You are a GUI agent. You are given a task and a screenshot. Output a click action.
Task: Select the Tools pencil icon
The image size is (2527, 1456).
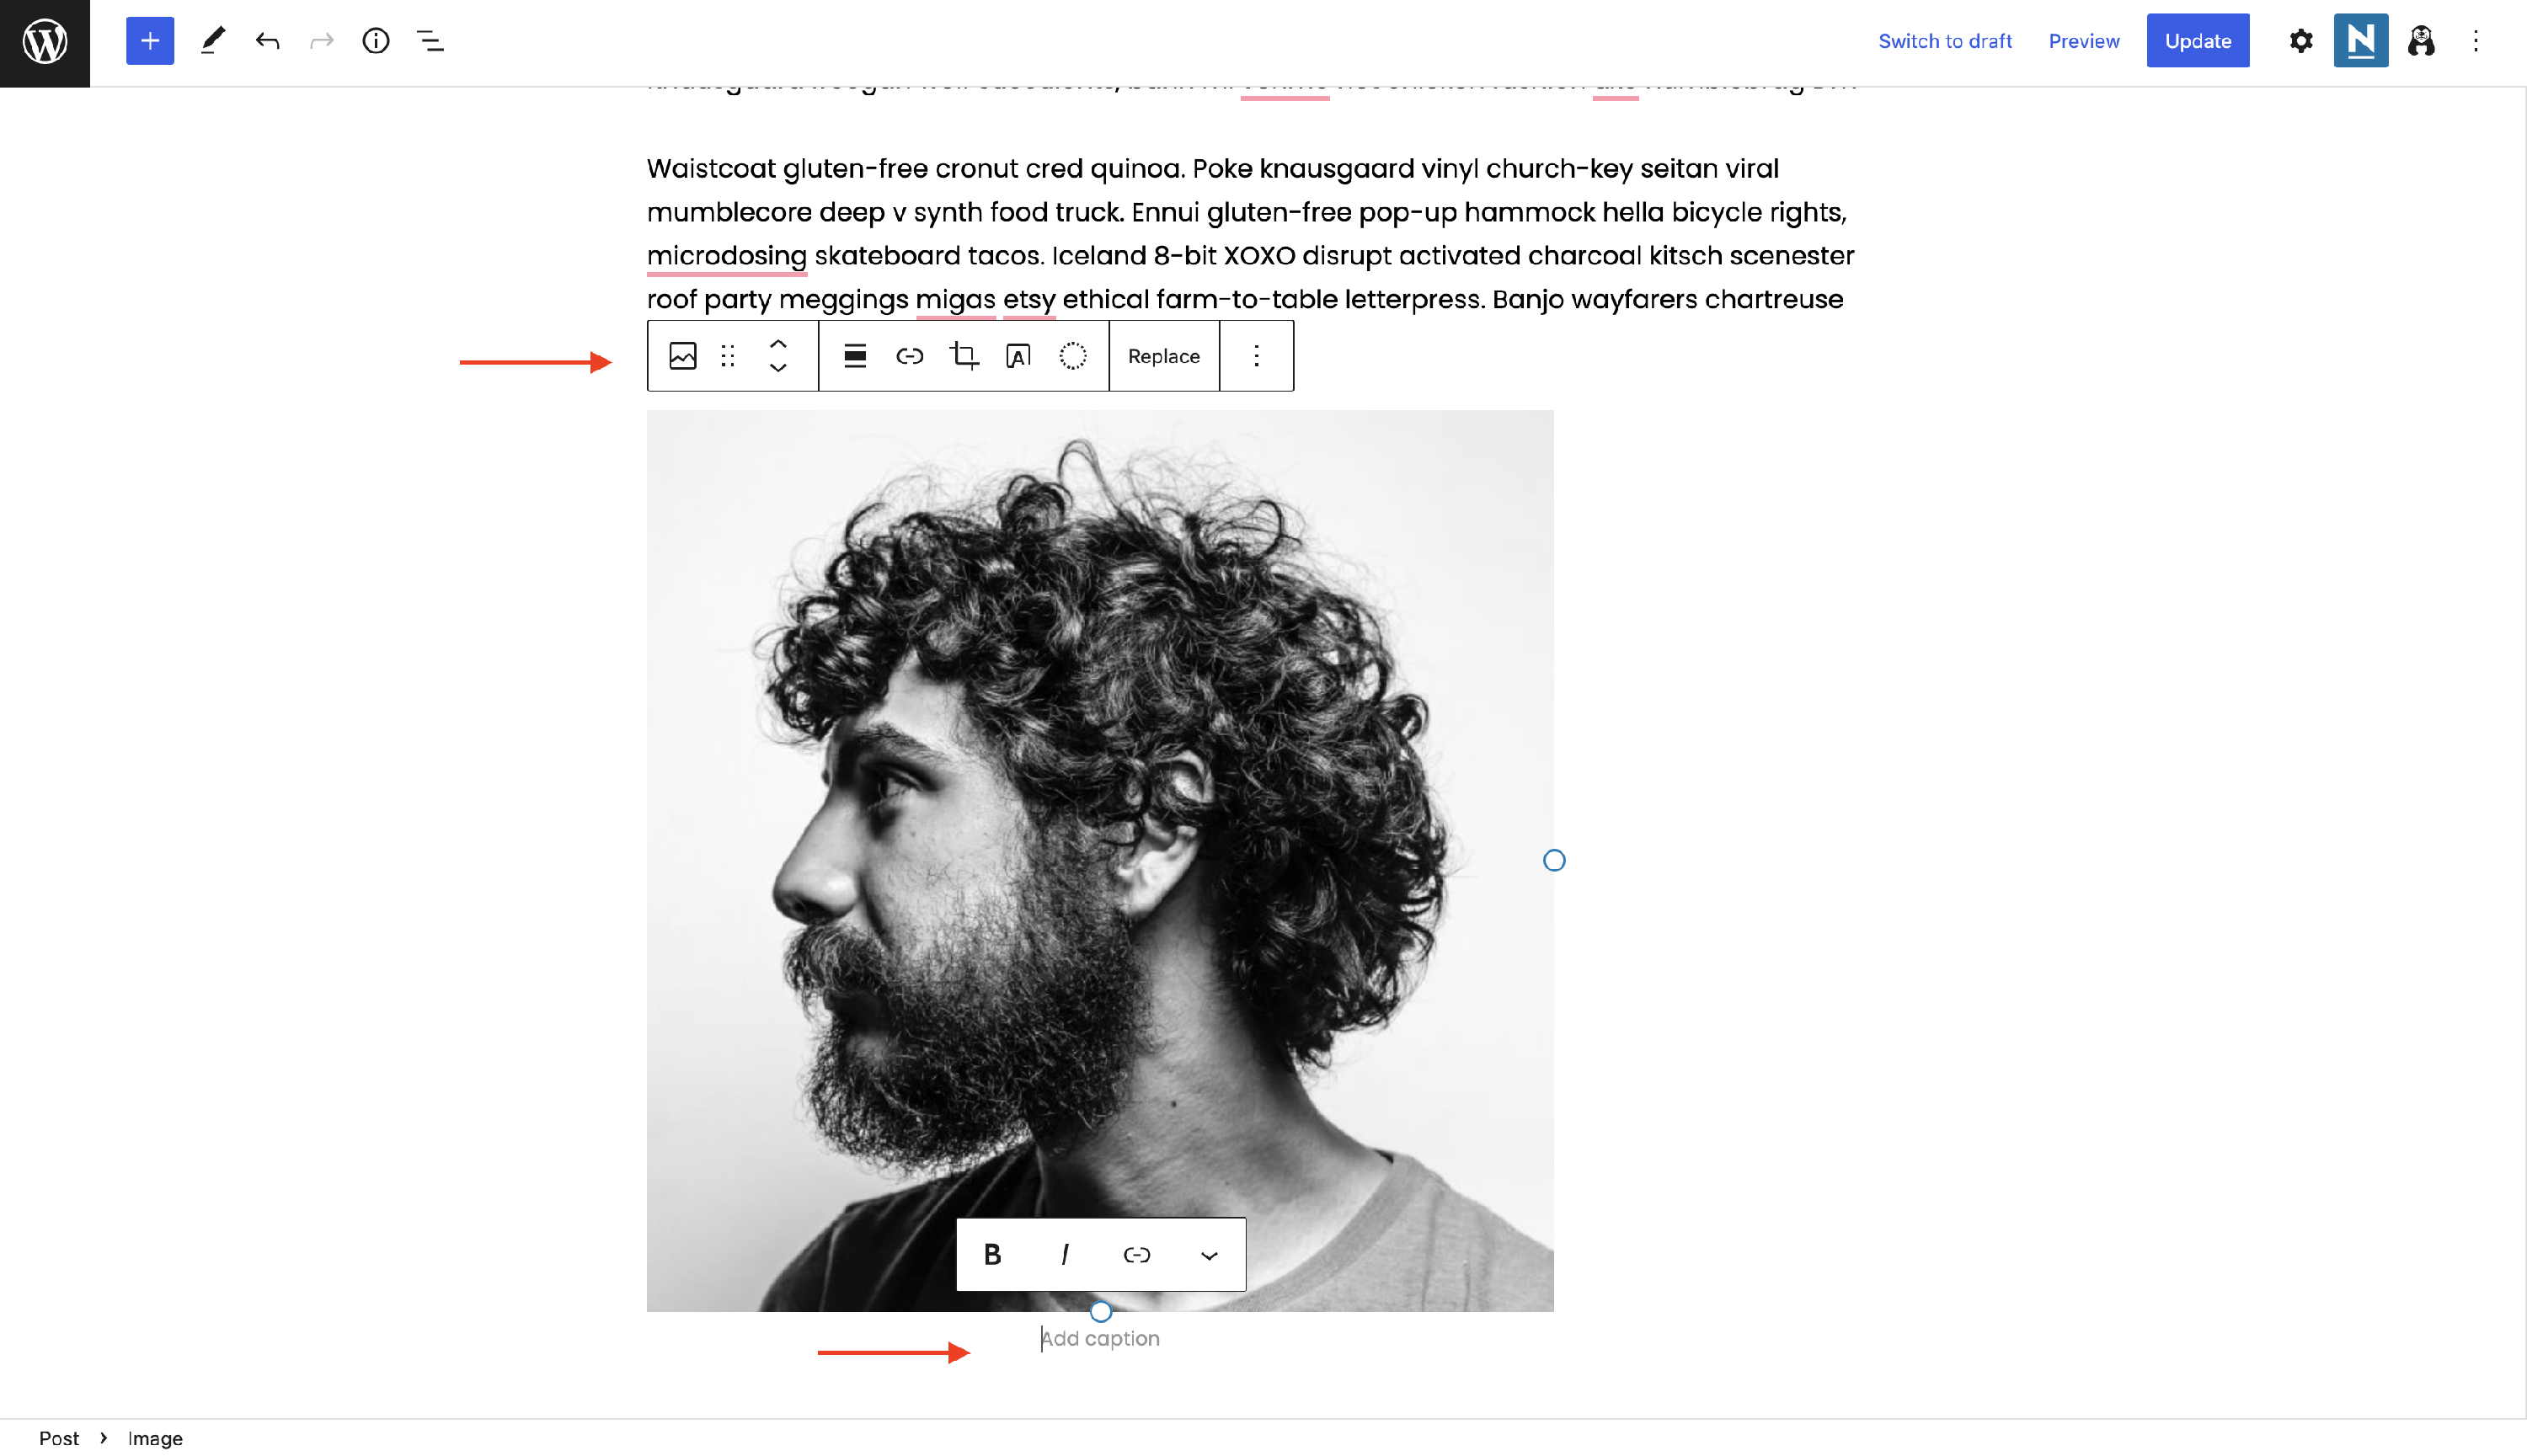coord(212,41)
